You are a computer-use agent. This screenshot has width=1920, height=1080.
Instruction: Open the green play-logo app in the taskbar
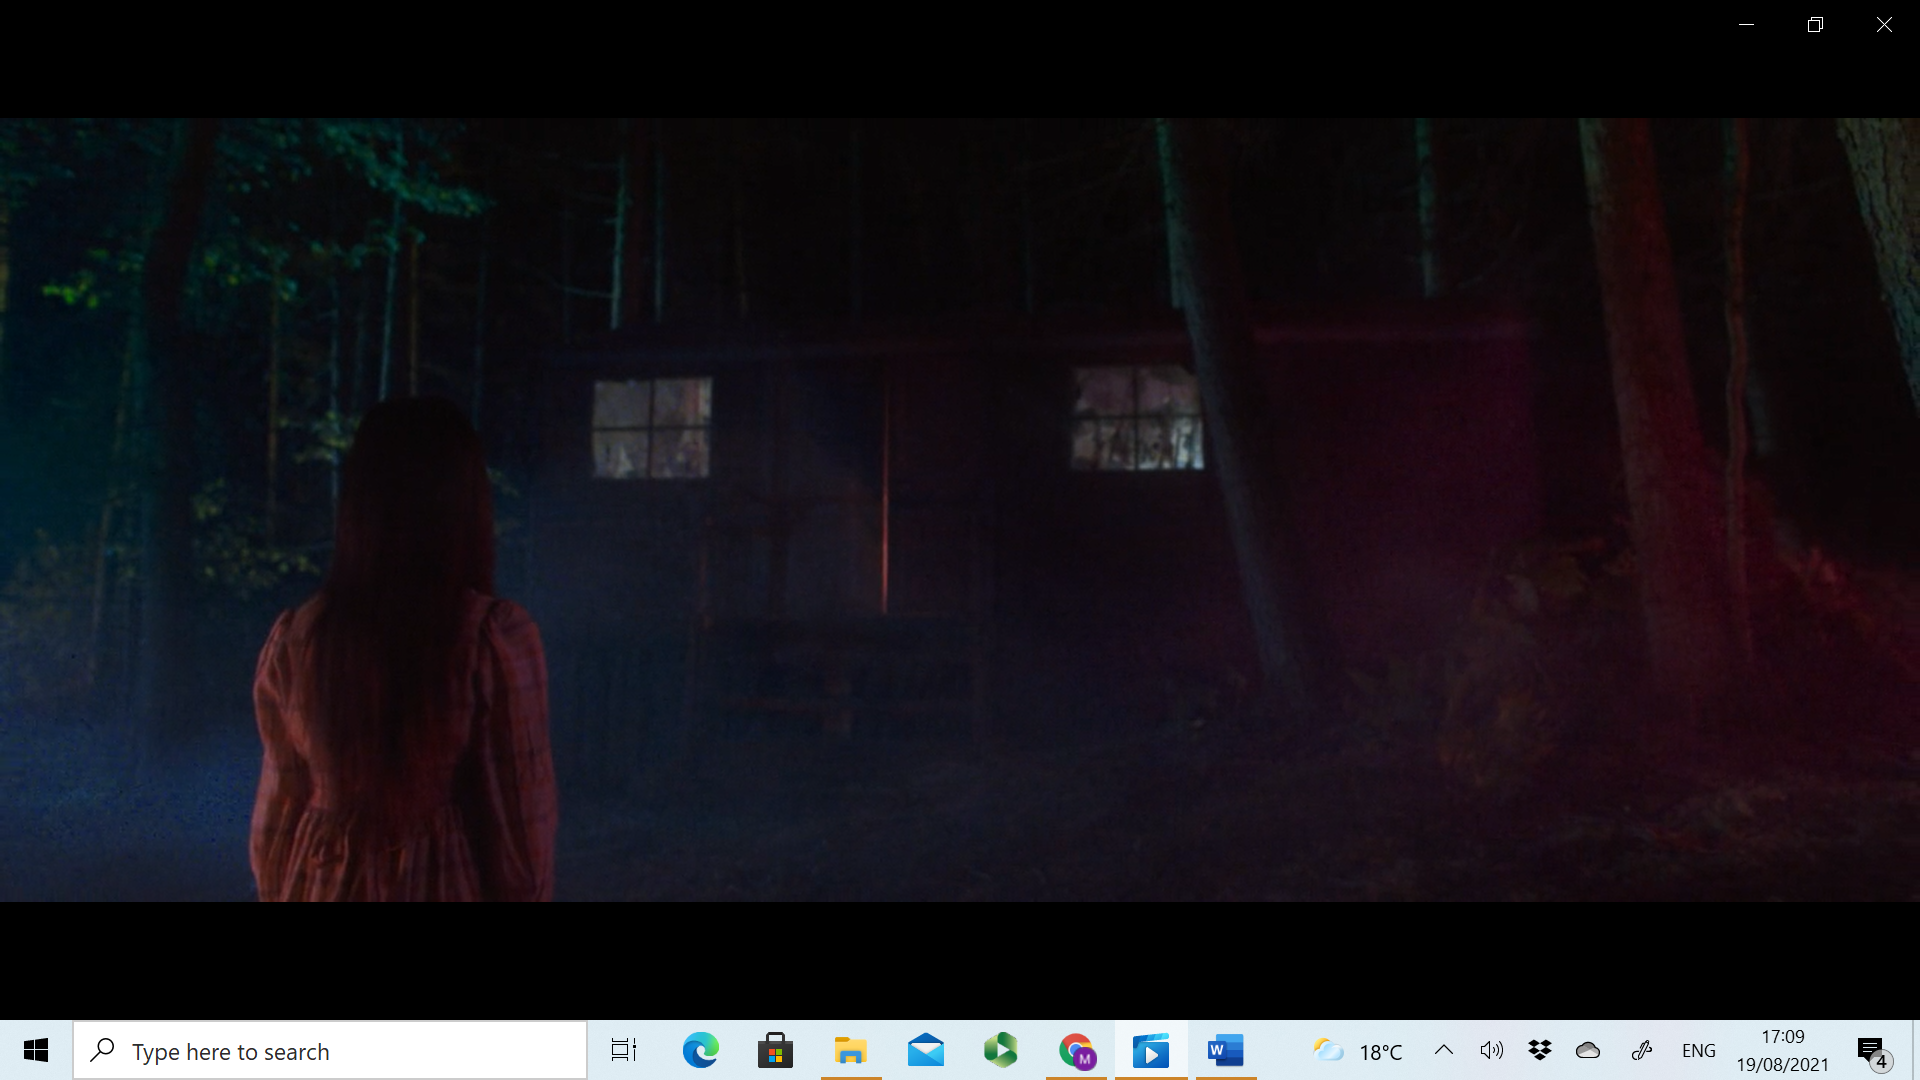1000,1051
